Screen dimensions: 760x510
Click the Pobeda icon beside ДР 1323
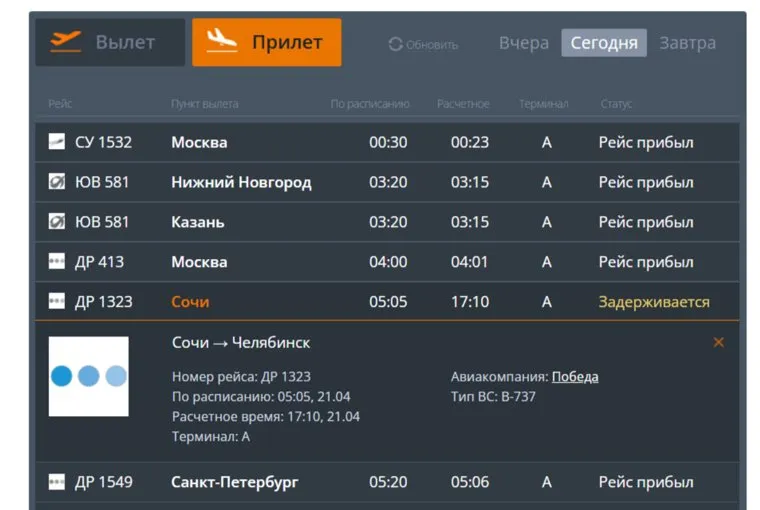[x=57, y=302]
